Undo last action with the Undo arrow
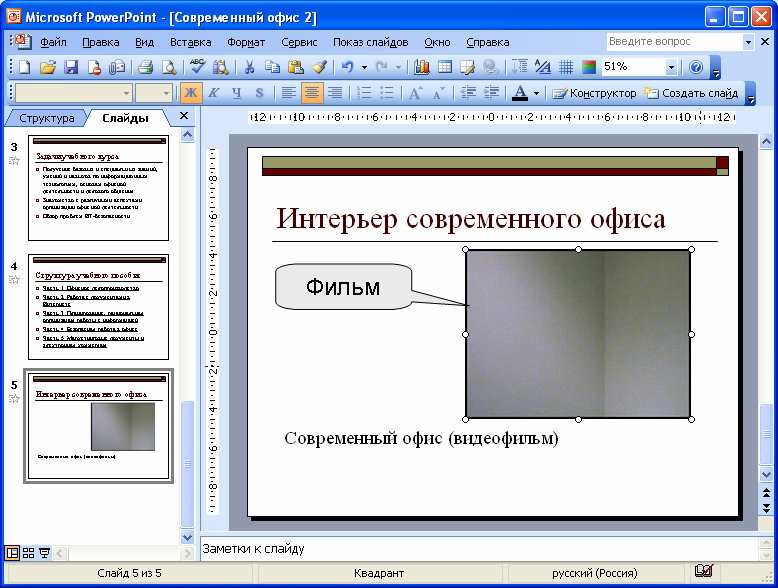The image size is (778, 588). (x=347, y=67)
